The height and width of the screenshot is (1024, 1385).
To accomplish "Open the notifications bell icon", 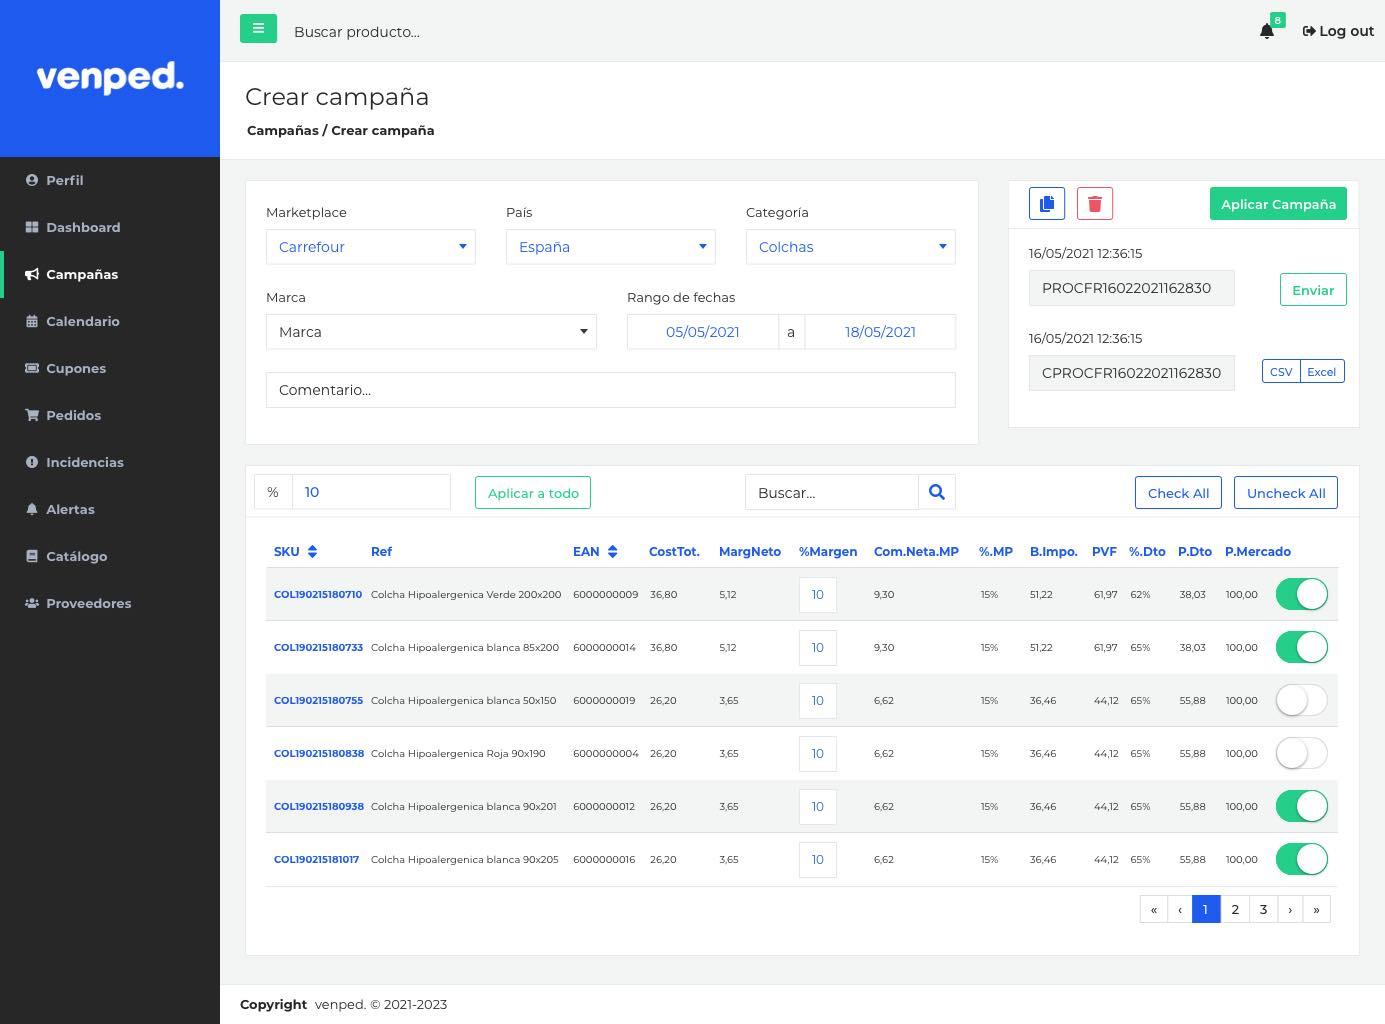I will pos(1266,31).
